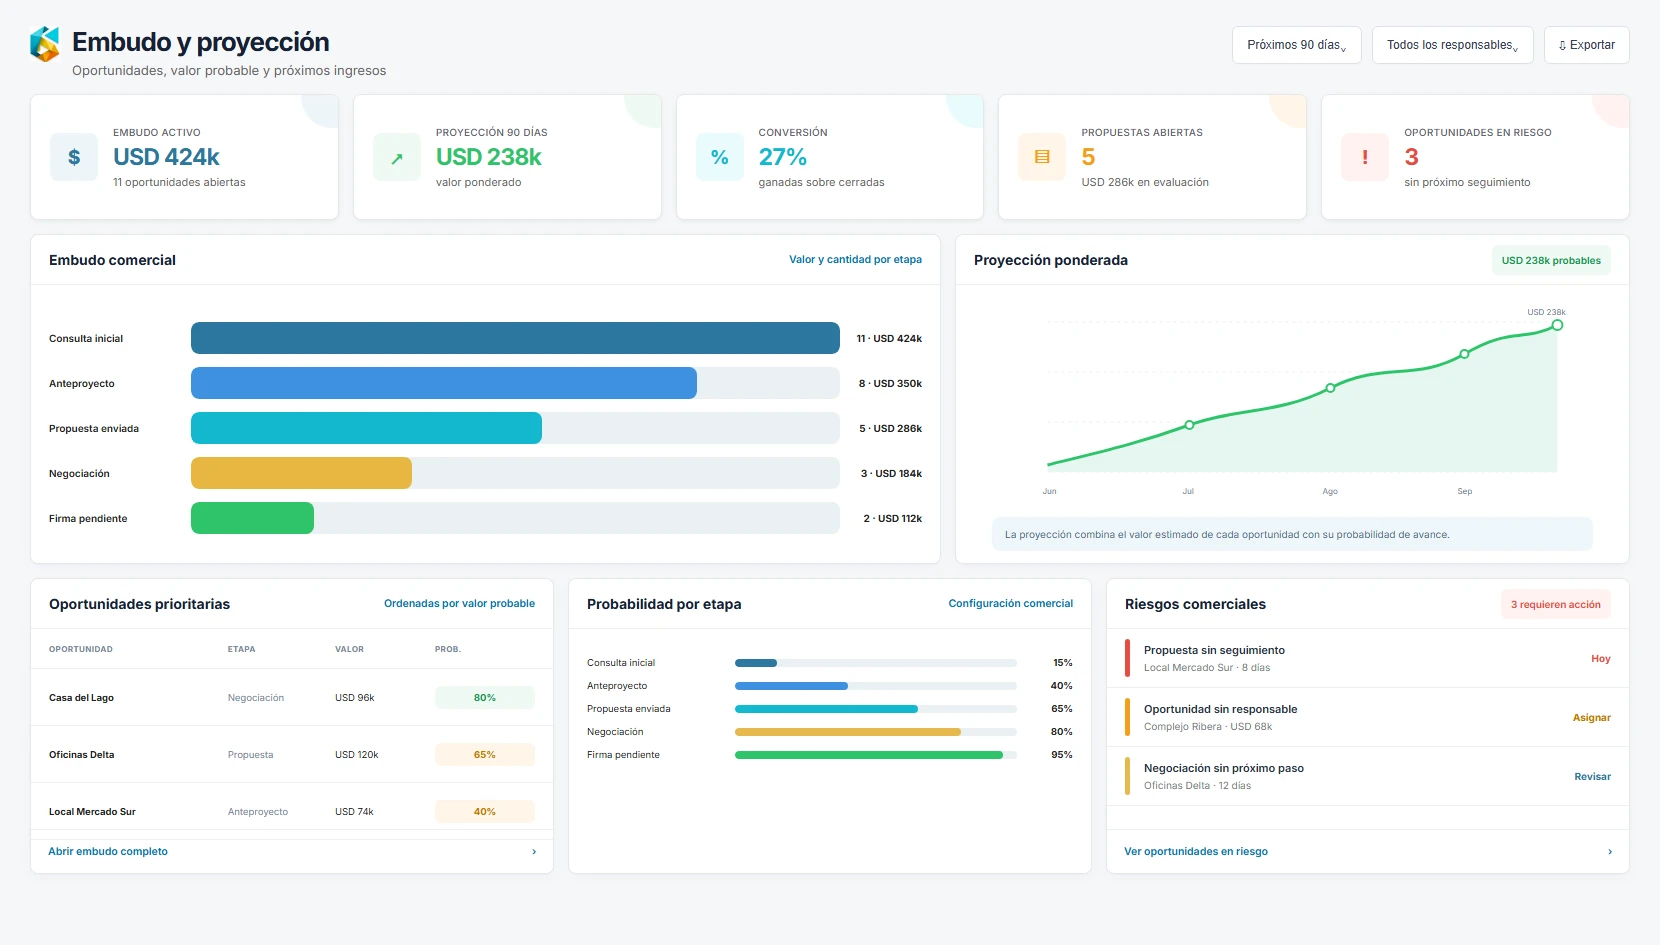Viewport: 1660px width, 945px height.
Task: Click the chevron next to Abrir embudo completo
Action: pyautogui.click(x=534, y=852)
